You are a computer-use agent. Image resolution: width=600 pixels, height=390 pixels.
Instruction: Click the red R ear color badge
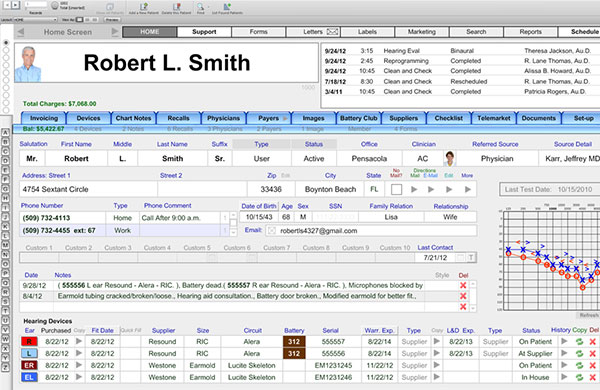pos(29,341)
